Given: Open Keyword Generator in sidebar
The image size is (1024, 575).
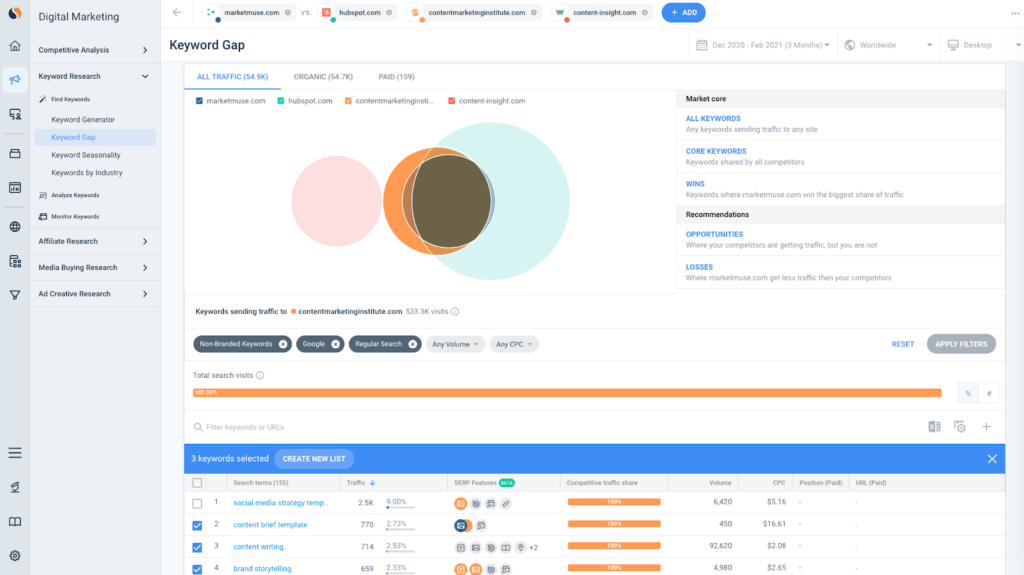Looking at the screenshot, I should (83, 120).
